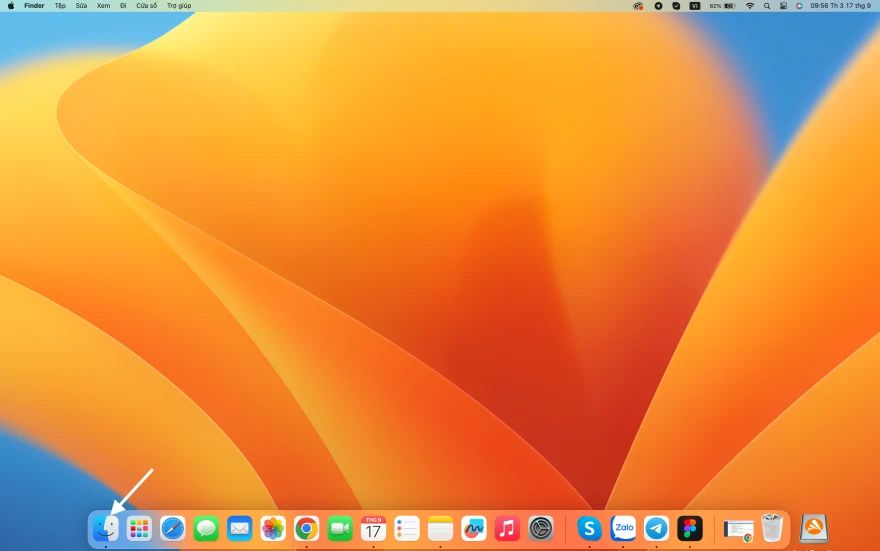Open the Xem menu

pyautogui.click(x=103, y=6)
